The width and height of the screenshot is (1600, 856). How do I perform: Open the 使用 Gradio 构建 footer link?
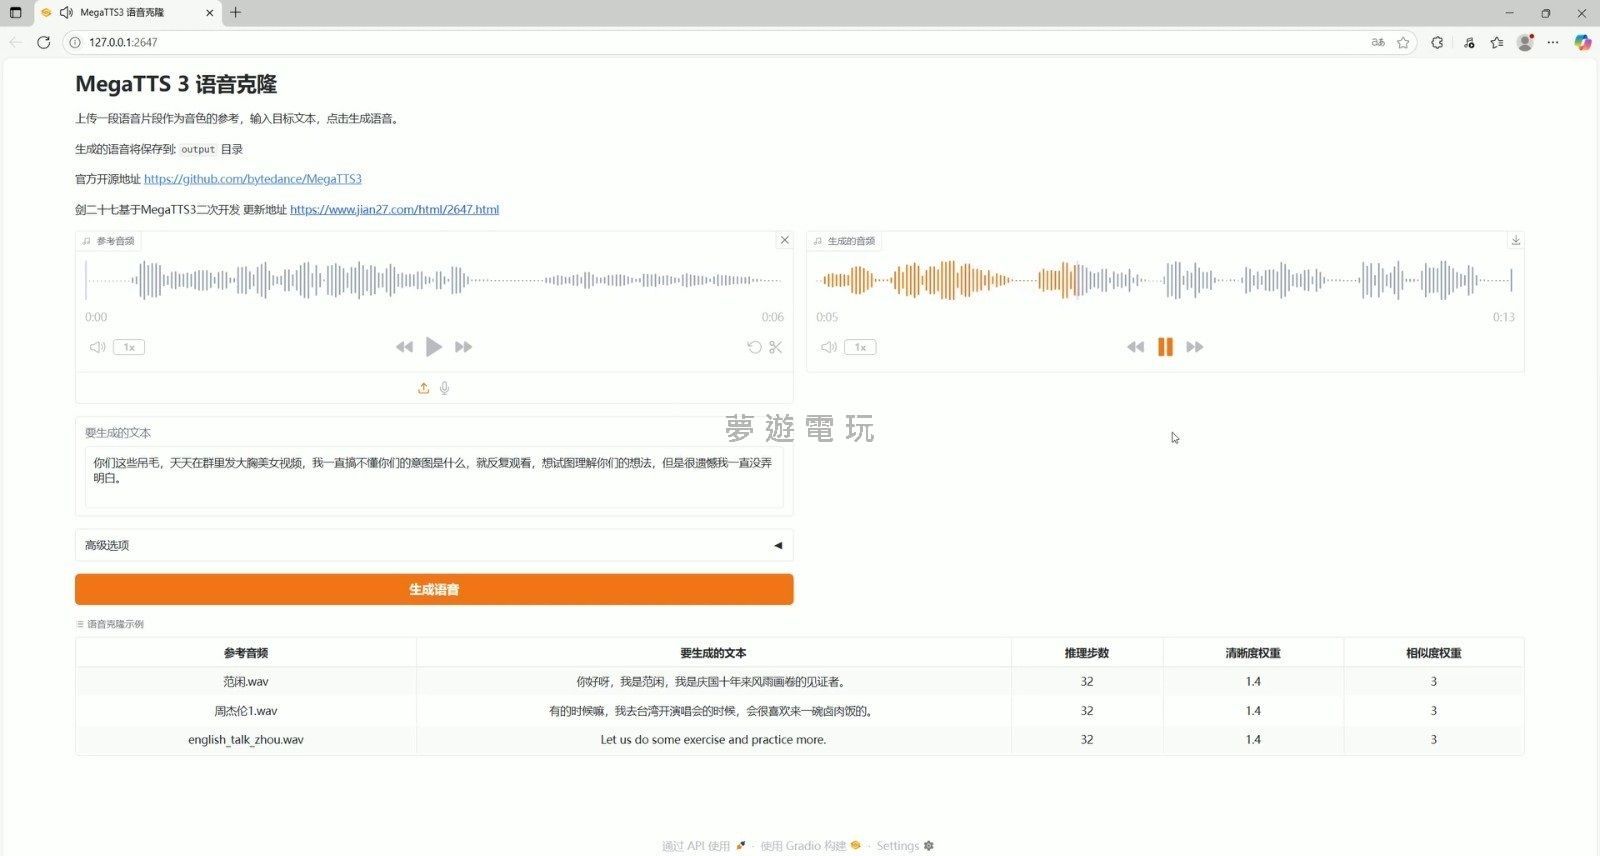[x=810, y=846]
